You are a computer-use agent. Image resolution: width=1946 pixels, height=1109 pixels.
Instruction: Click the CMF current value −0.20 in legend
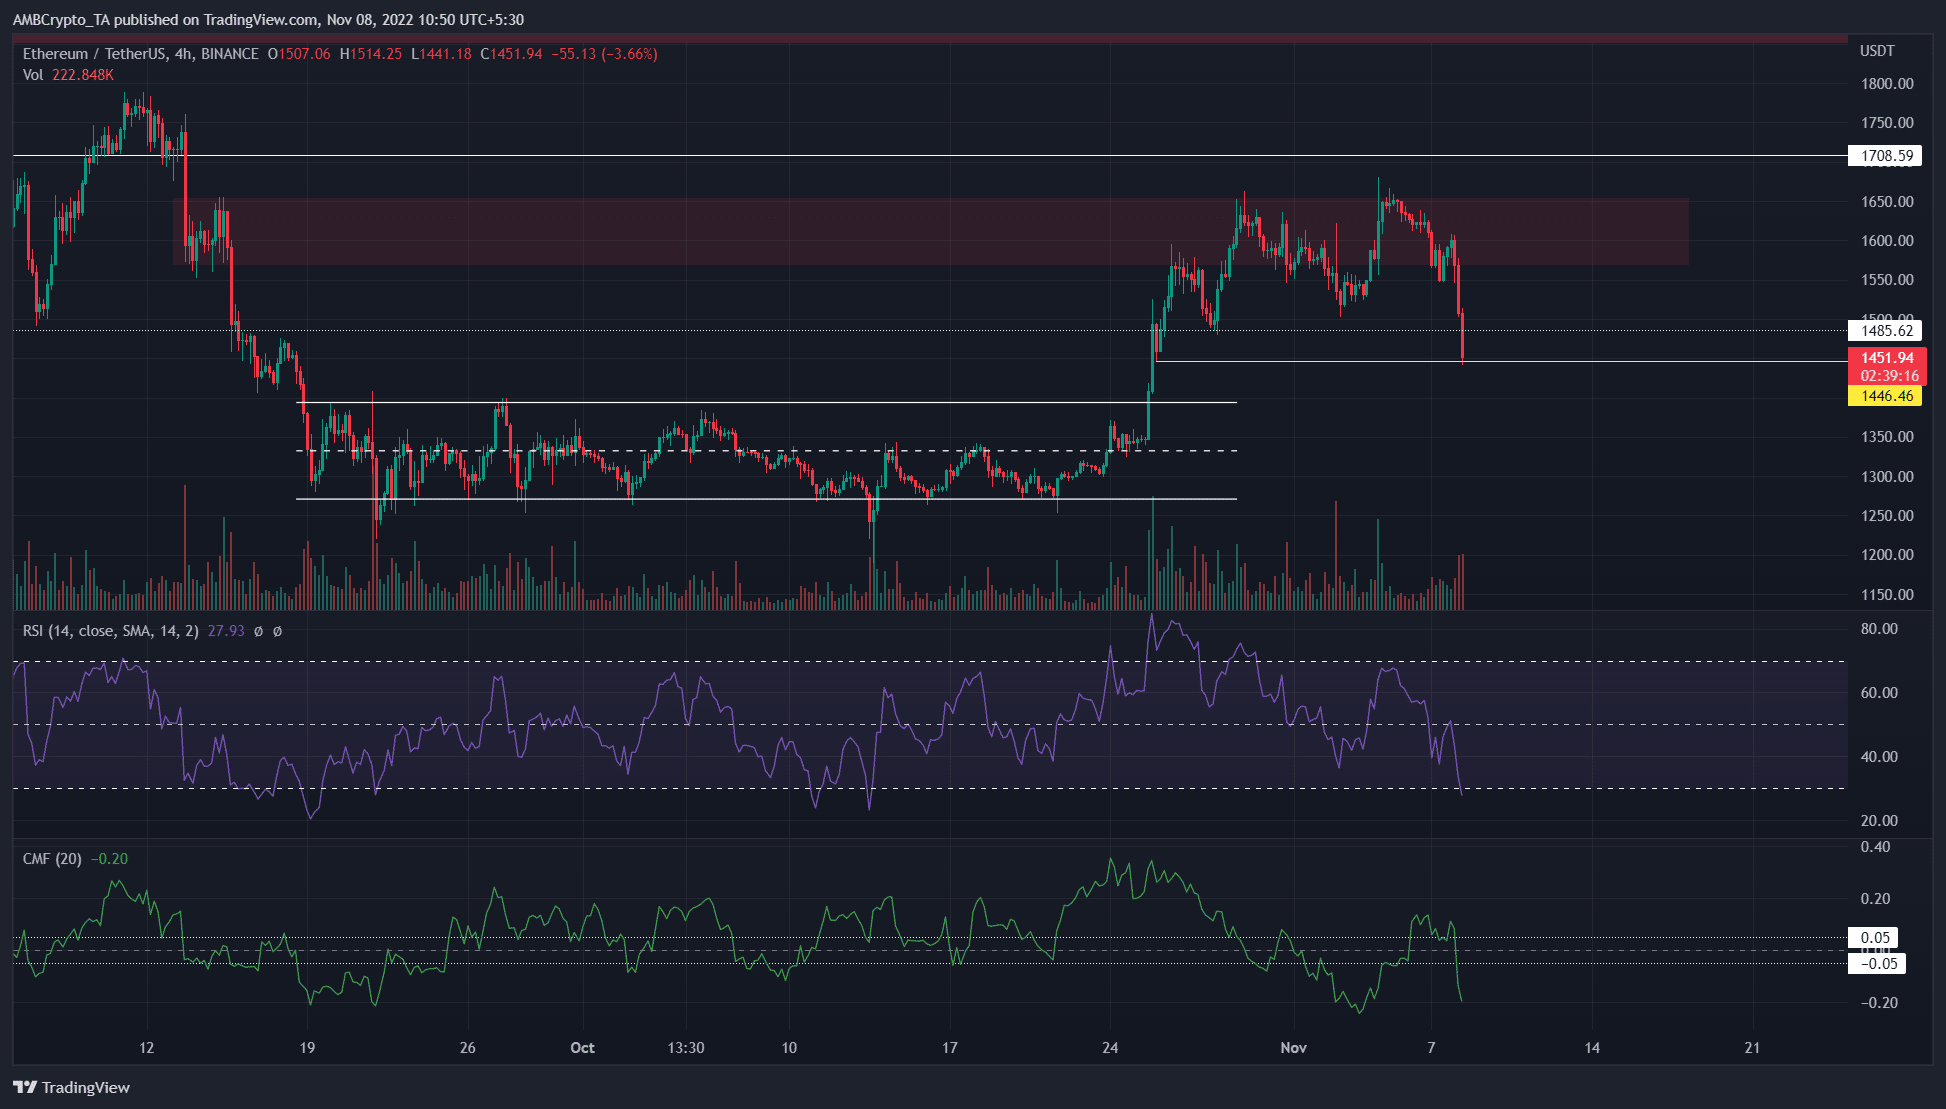point(109,859)
